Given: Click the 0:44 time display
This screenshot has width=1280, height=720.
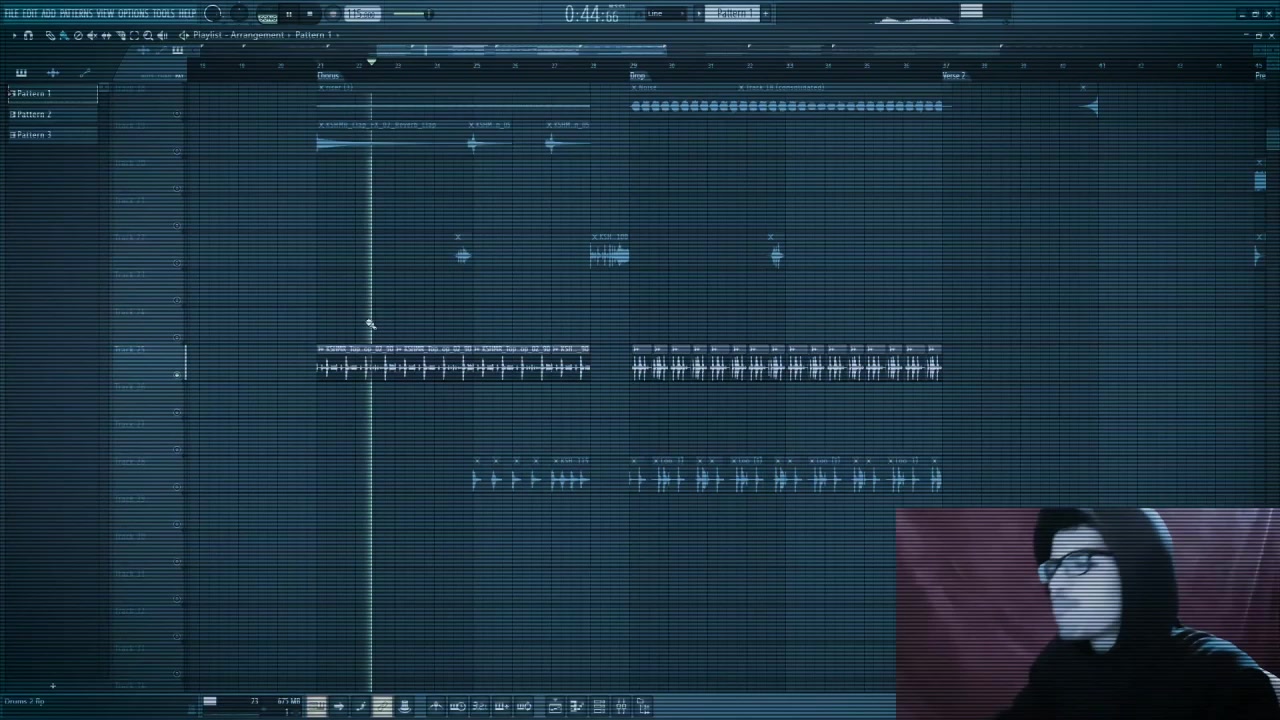Looking at the screenshot, I should [x=592, y=14].
